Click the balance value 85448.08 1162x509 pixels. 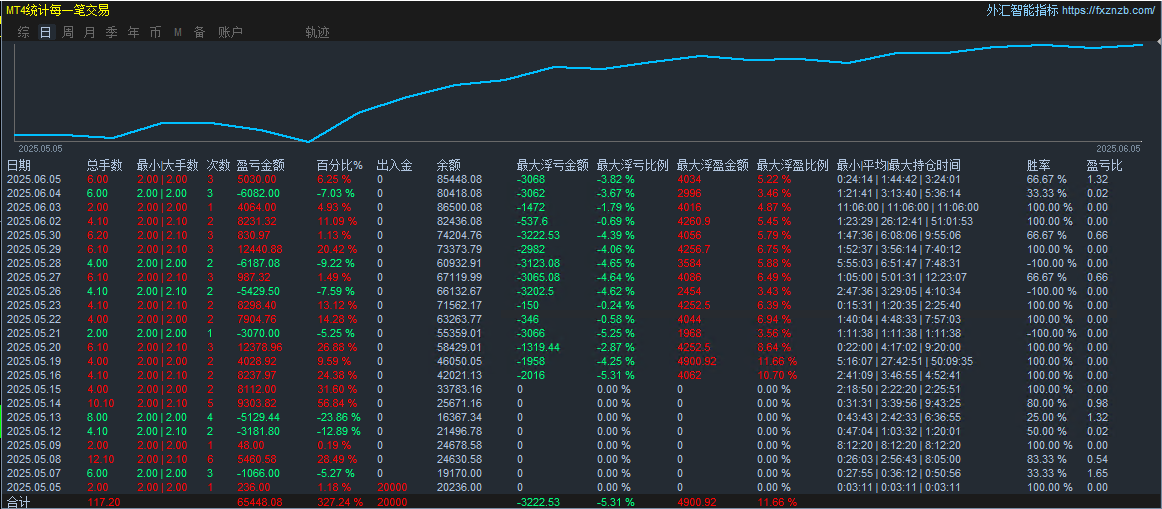(459, 179)
